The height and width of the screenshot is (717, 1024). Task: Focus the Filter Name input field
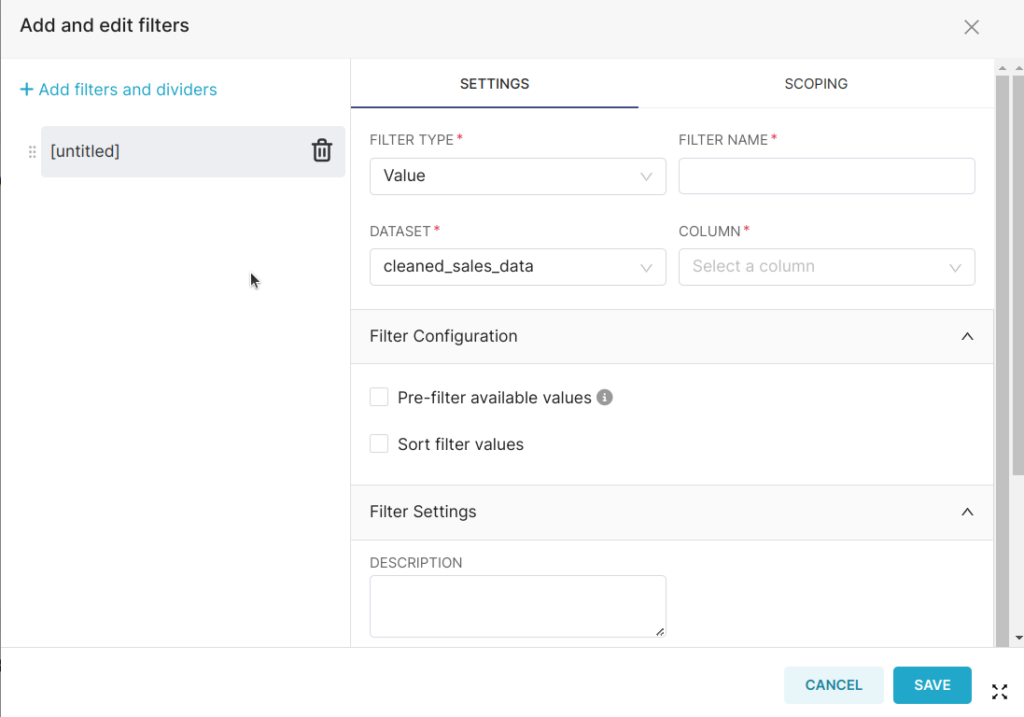[826, 176]
